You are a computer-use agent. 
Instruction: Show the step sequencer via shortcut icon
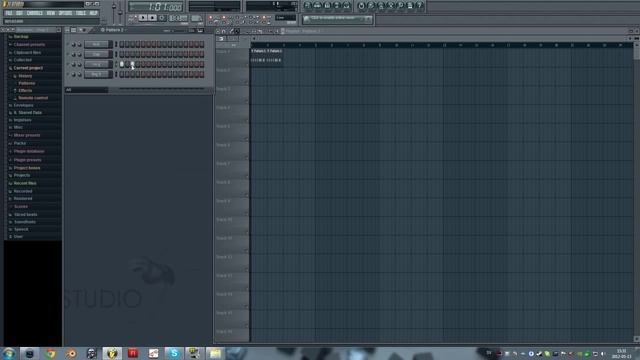tap(317, 6)
